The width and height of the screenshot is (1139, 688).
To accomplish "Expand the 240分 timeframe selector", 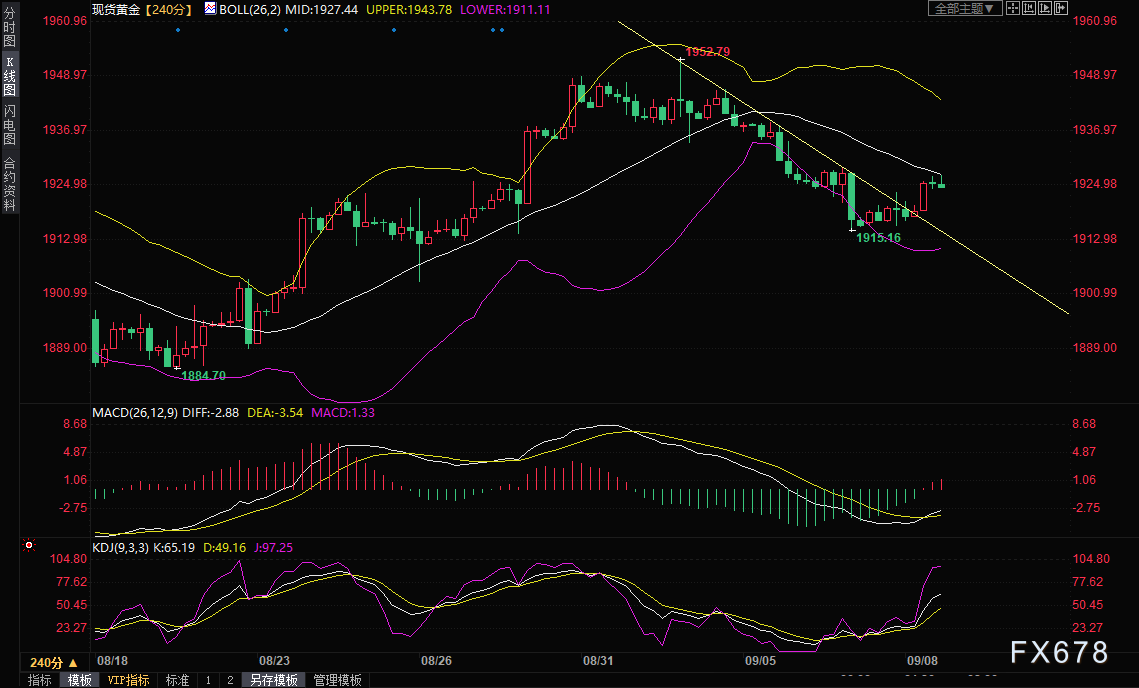I will [x=54, y=662].
